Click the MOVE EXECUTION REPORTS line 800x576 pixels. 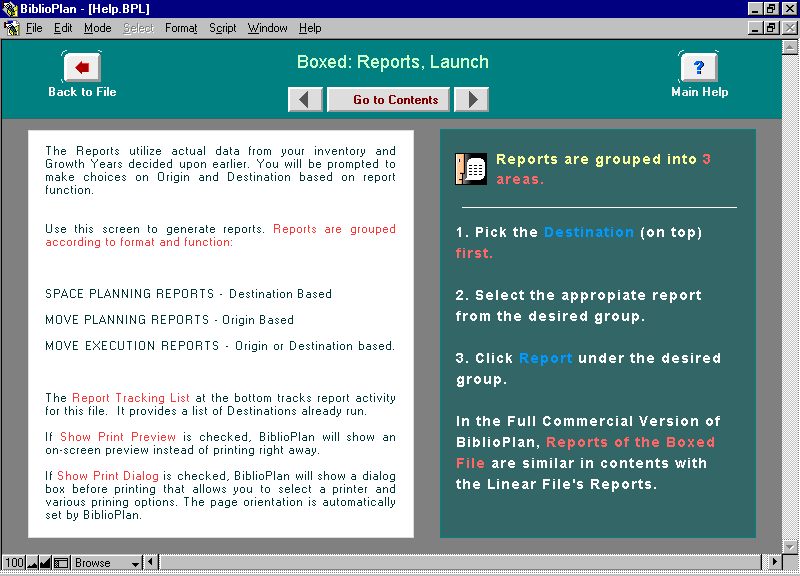[220, 346]
